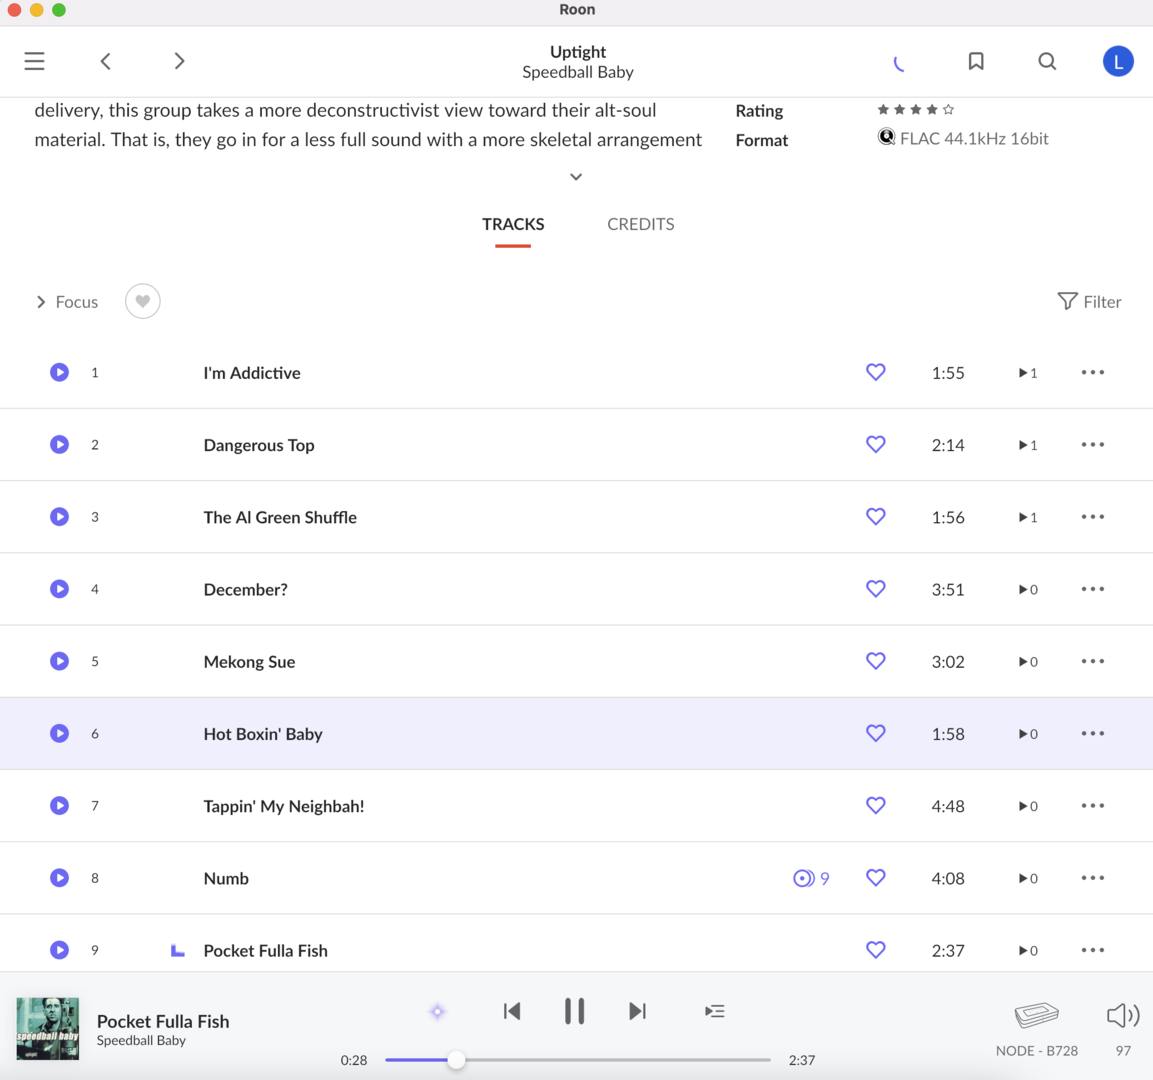This screenshot has width=1153, height=1080.
Task: Open the profile avatar labeled L
Action: (1118, 61)
